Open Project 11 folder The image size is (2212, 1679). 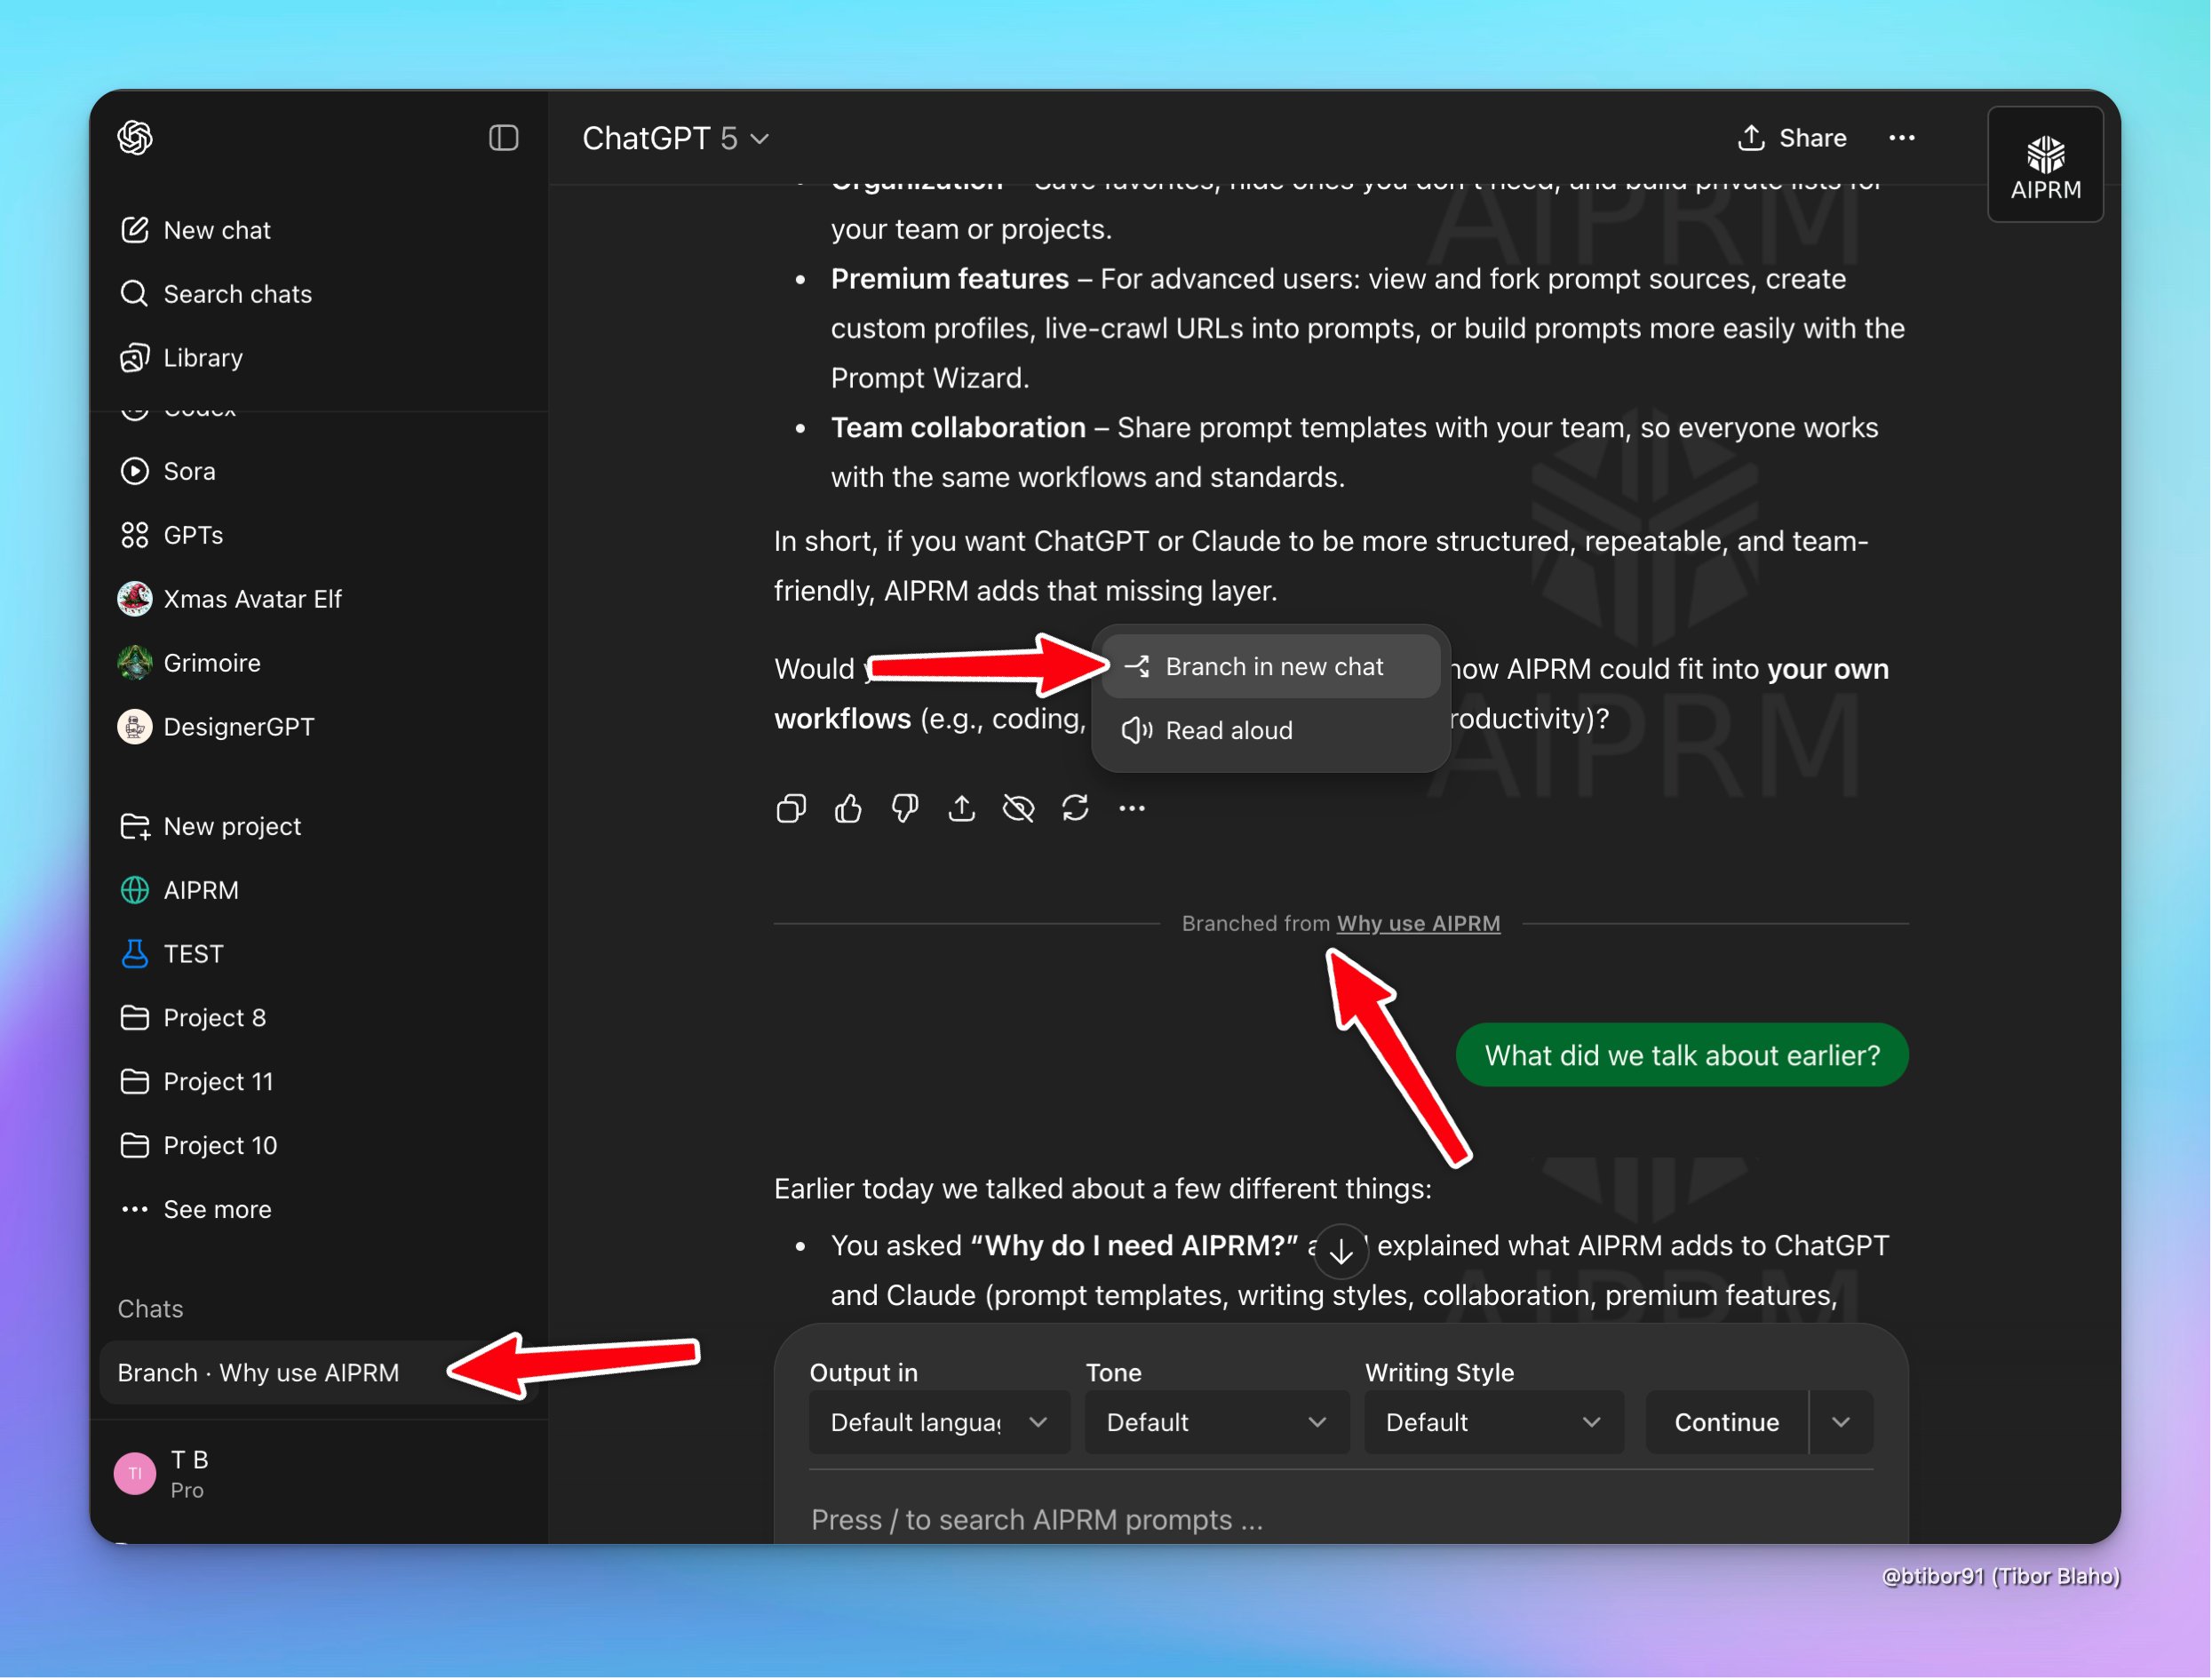click(196, 1082)
